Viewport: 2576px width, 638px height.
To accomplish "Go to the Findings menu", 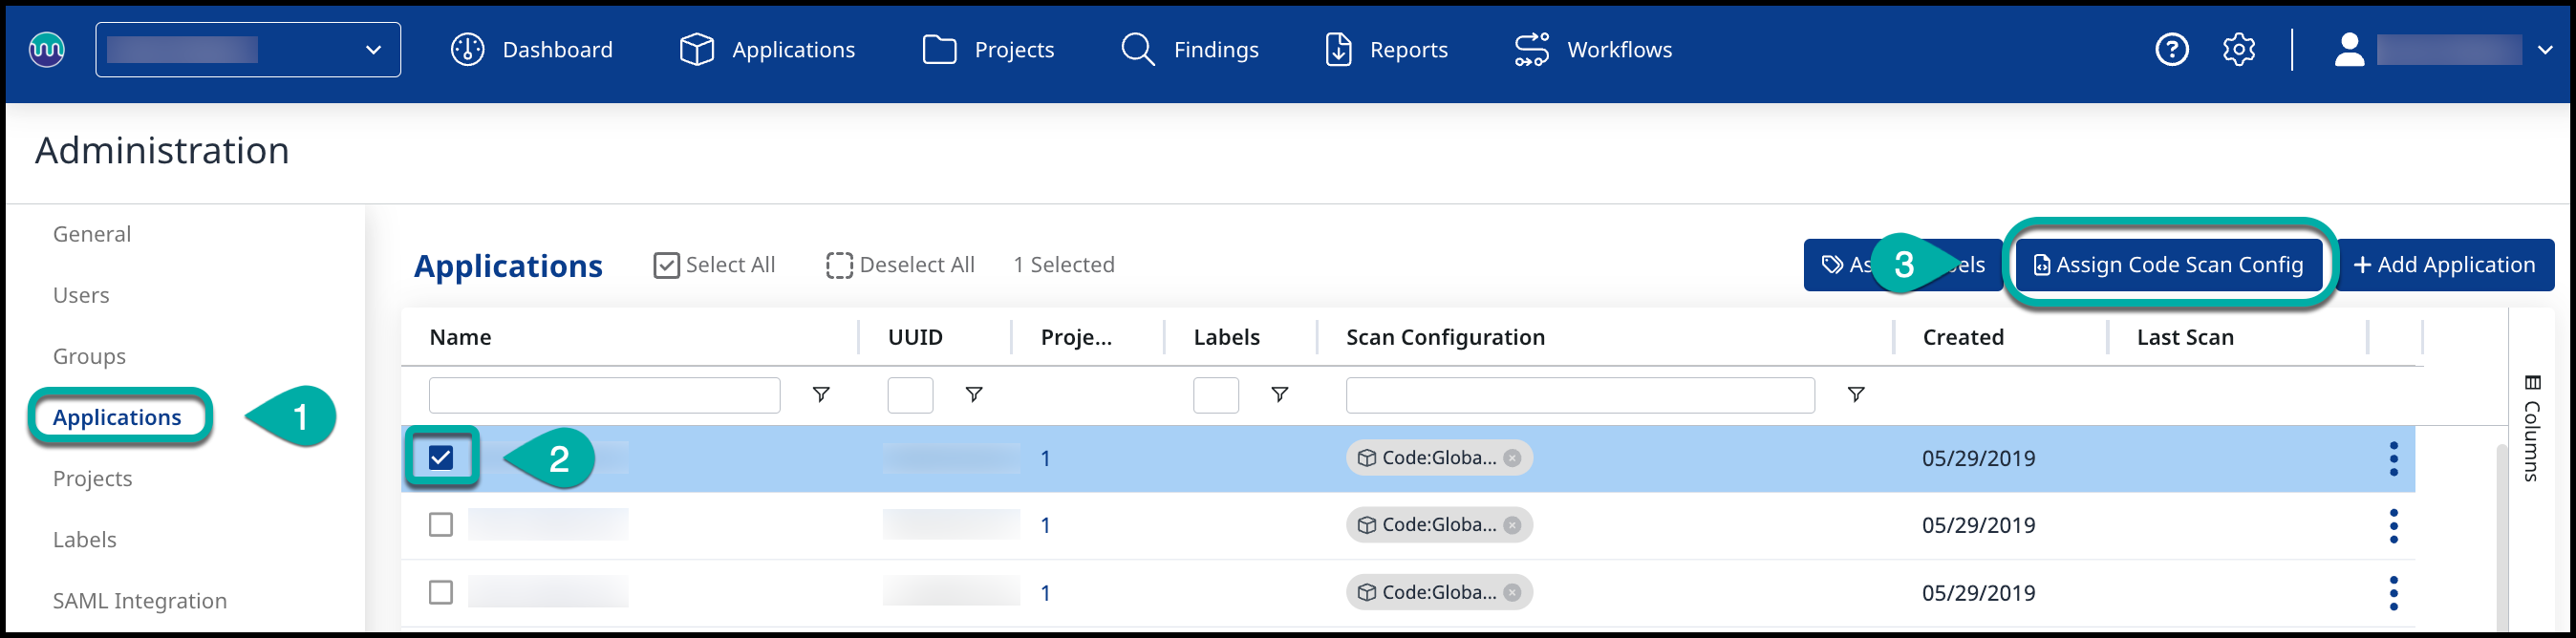I will point(1190,50).
